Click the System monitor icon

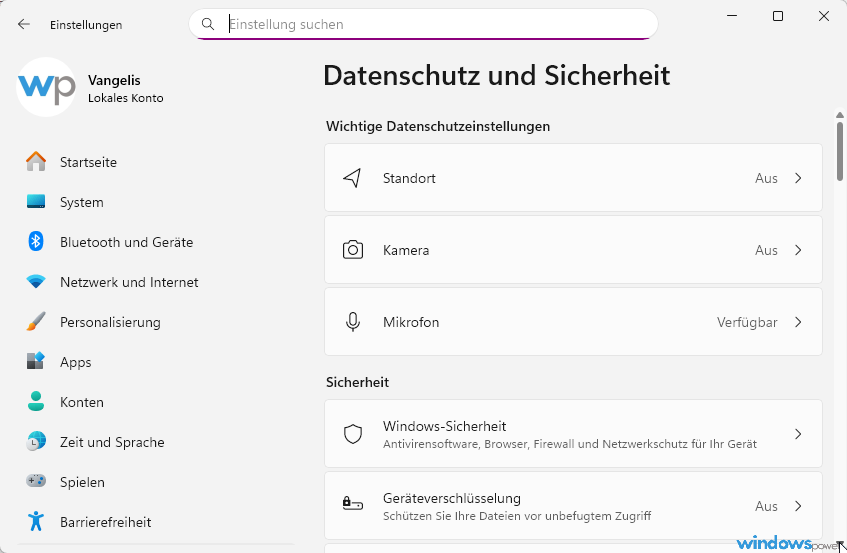(36, 201)
